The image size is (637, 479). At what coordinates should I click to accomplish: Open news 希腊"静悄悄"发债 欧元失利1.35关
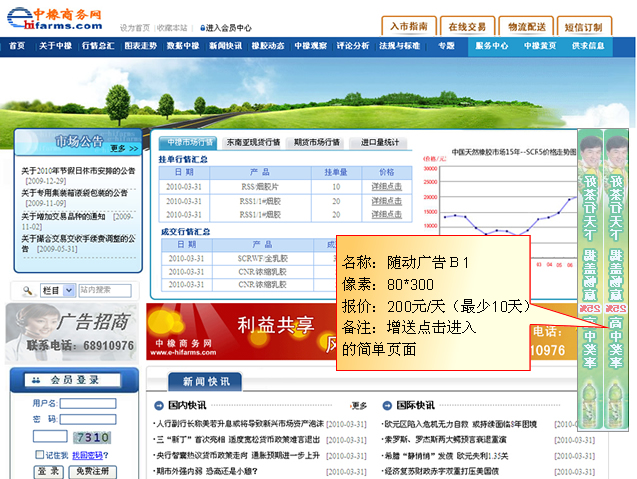(x=446, y=456)
